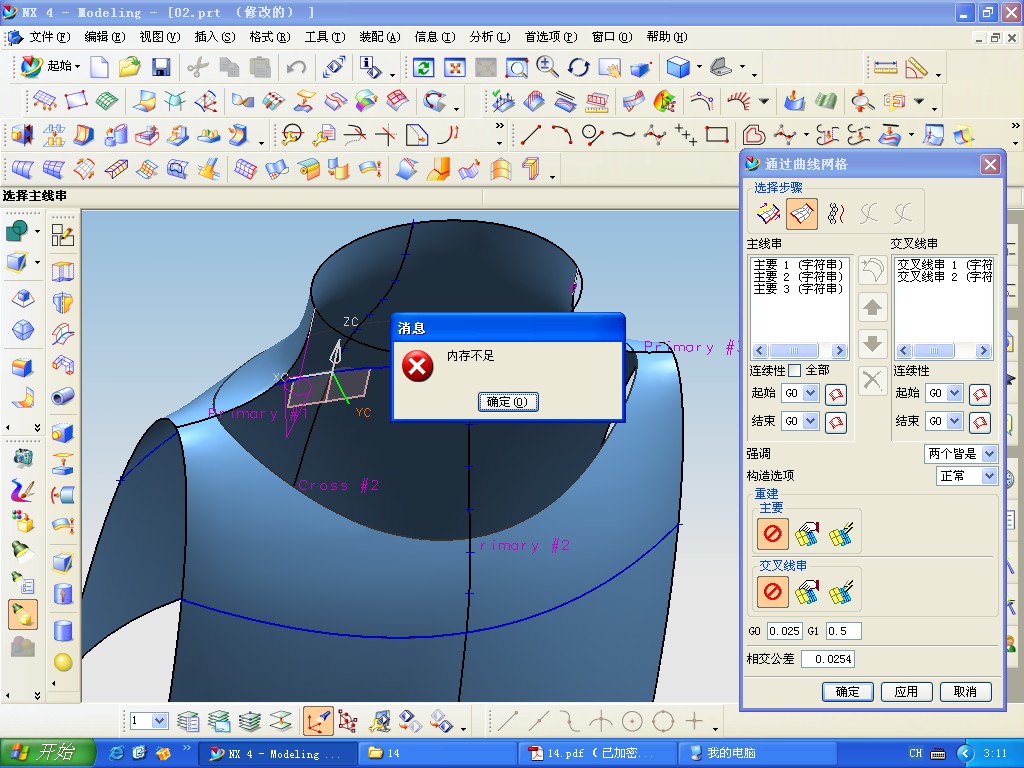Save the part with floppy disk icon

click(161, 67)
